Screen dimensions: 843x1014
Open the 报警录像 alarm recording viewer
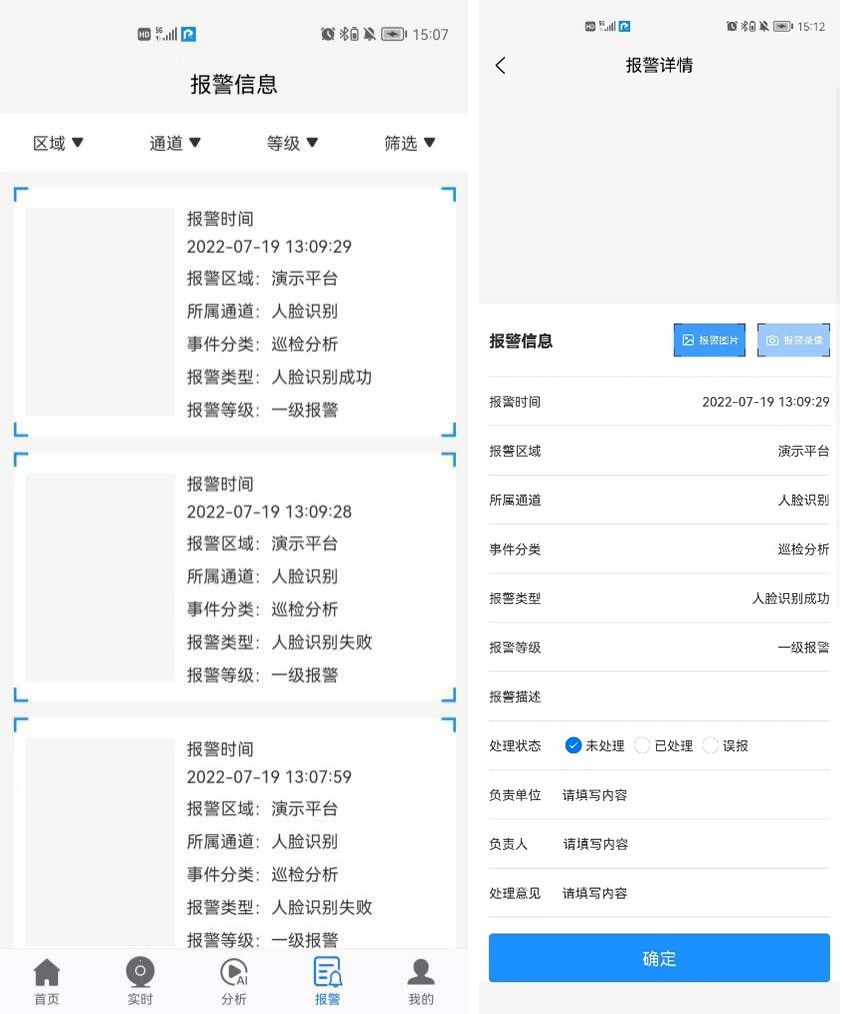(x=793, y=340)
